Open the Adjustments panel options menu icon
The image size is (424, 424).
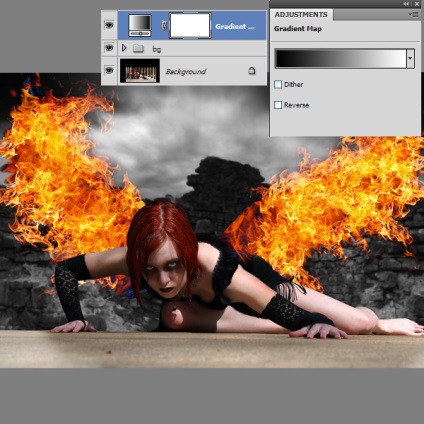click(x=413, y=15)
